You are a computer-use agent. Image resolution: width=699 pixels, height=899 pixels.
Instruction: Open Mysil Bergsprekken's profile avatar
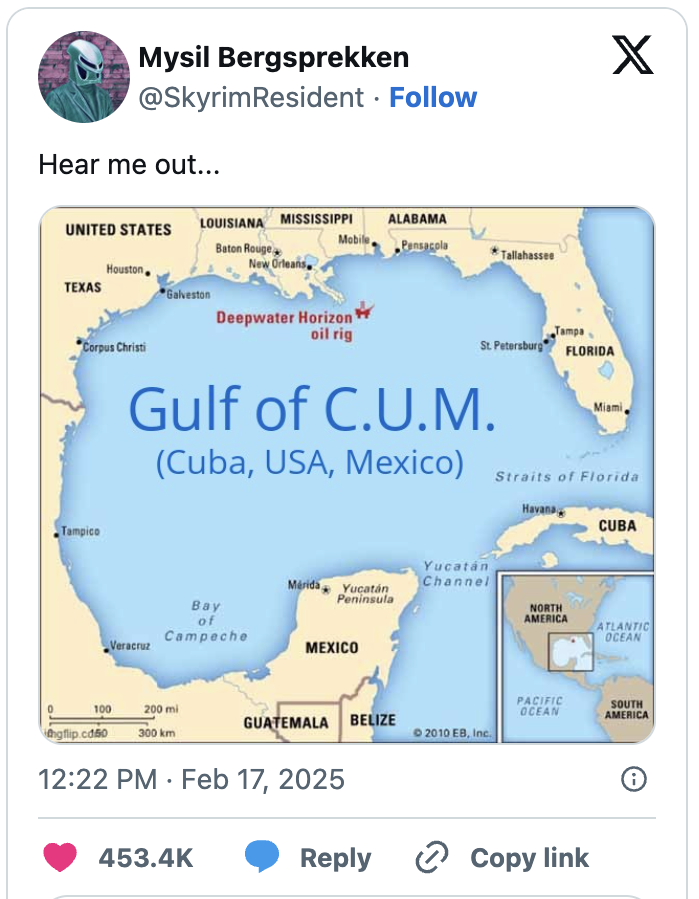point(84,76)
